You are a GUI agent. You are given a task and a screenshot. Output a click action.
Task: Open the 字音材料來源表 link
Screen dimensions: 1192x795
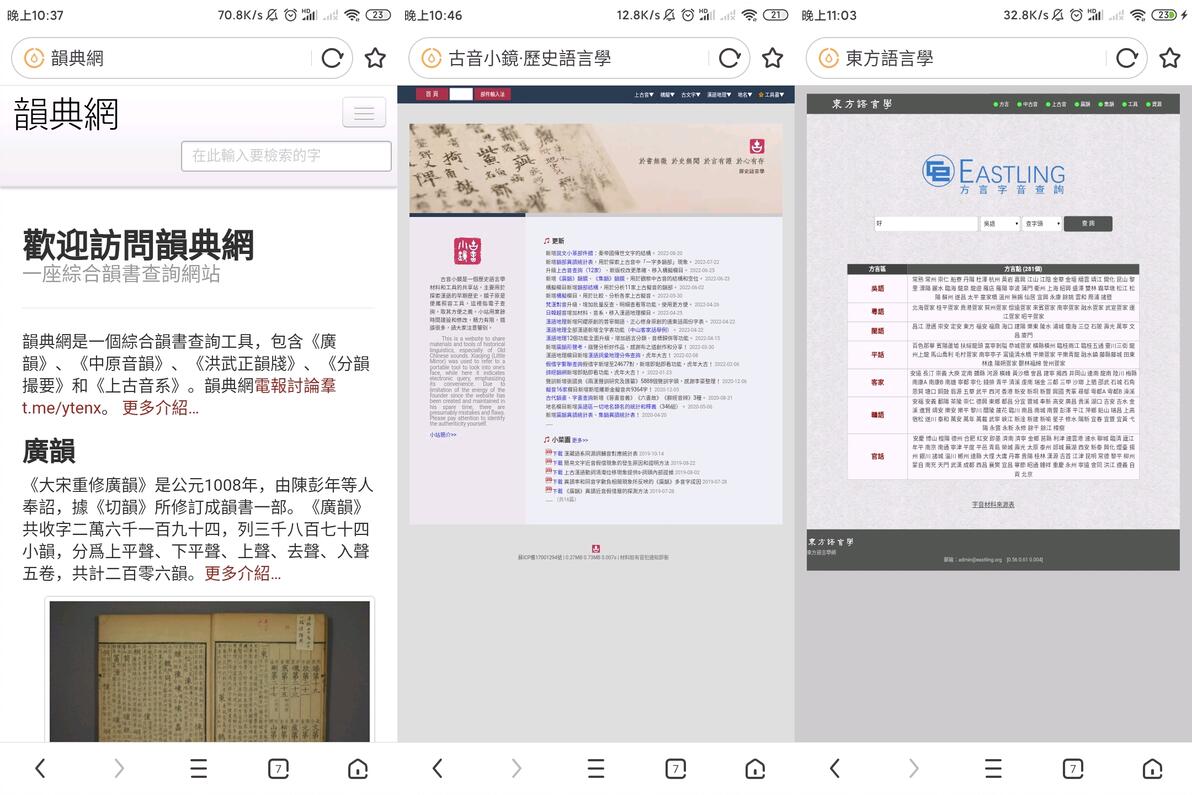pyautogui.click(x=993, y=505)
